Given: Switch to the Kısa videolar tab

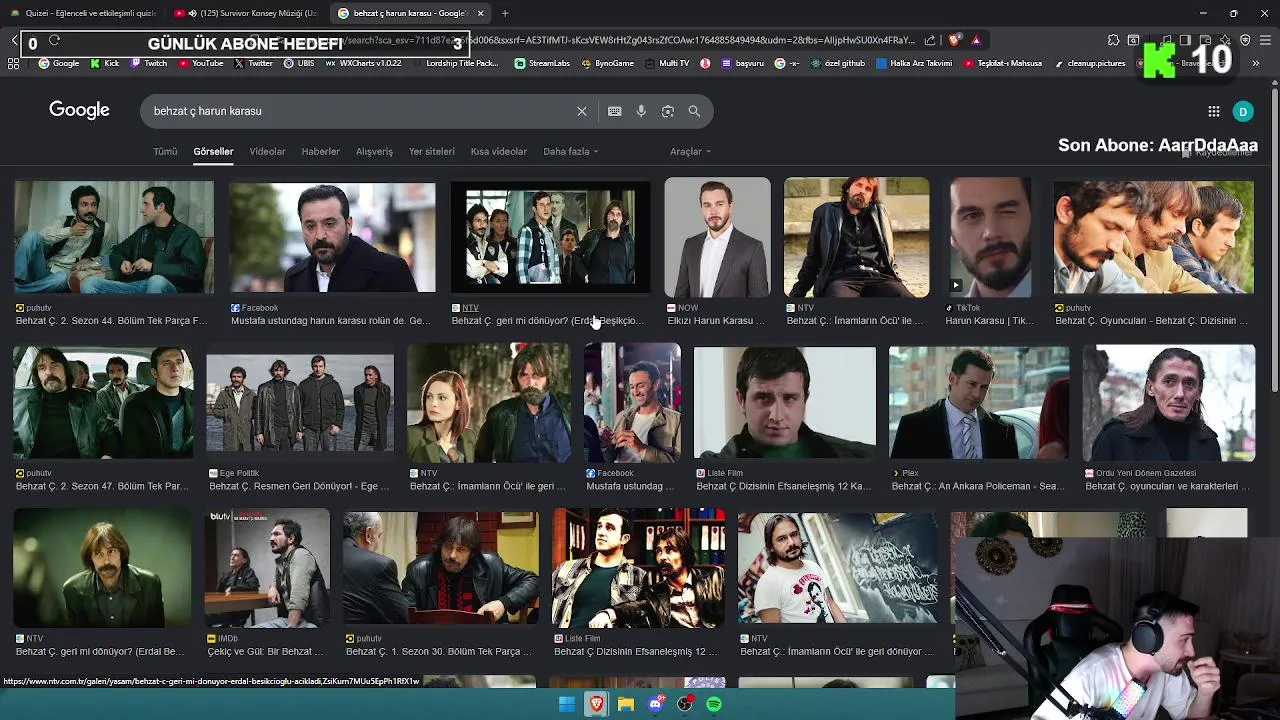Looking at the screenshot, I should click(x=498, y=151).
